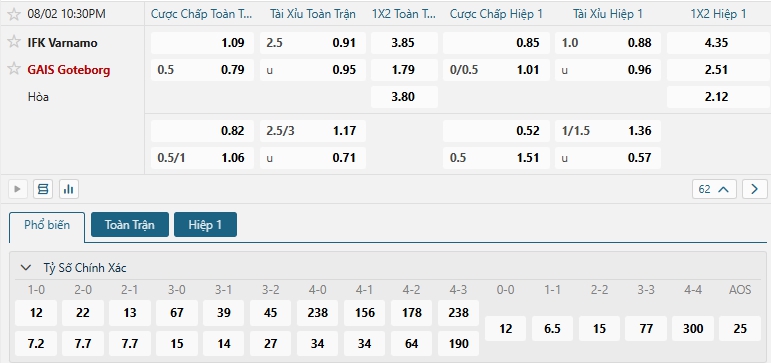Collapse the 62 markets counter

[x=714, y=189]
